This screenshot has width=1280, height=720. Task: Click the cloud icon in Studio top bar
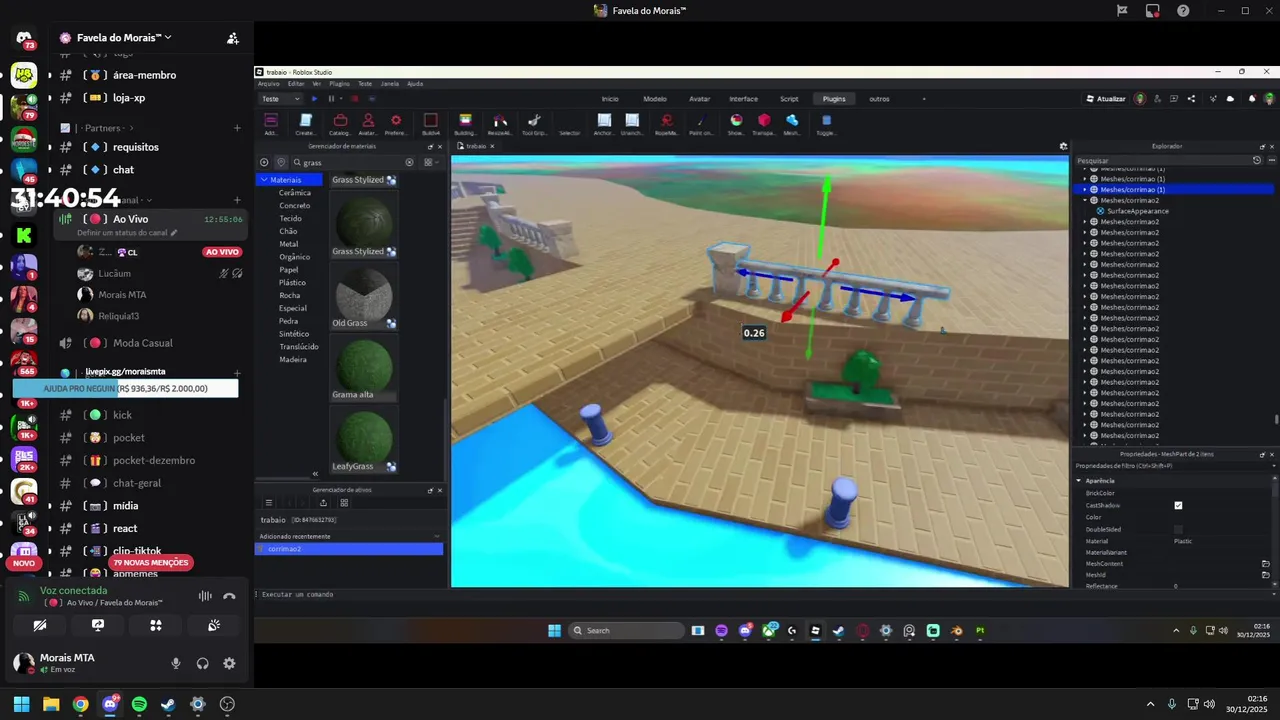1230,99
